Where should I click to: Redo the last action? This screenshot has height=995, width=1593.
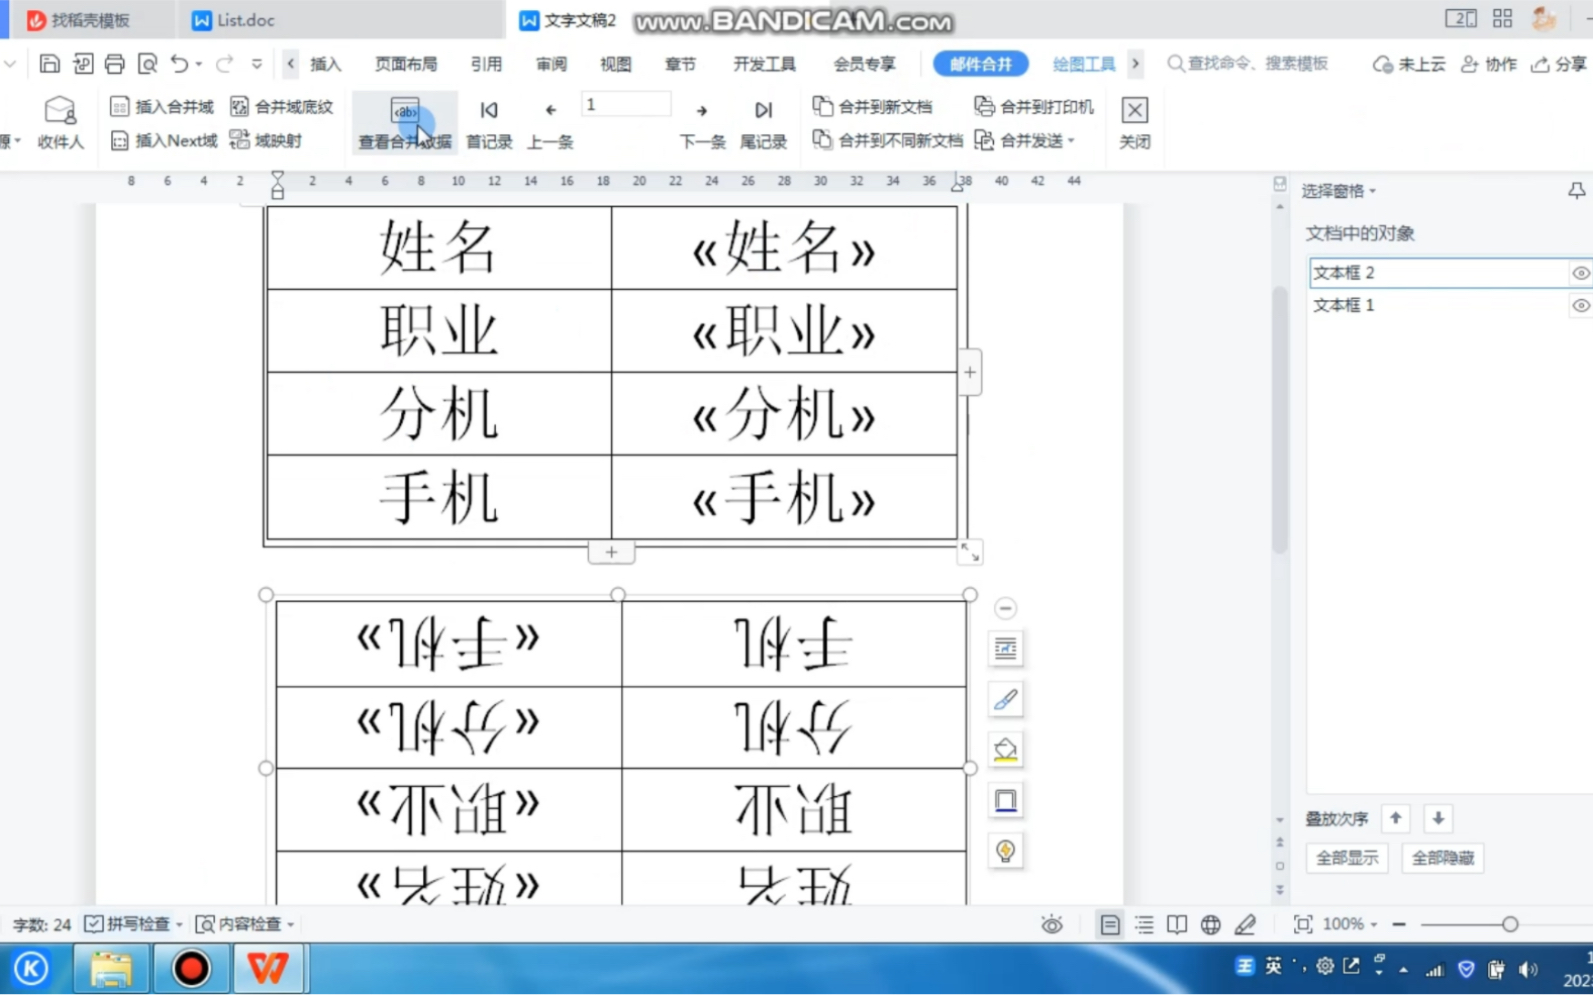pyautogui.click(x=224, y=64)
